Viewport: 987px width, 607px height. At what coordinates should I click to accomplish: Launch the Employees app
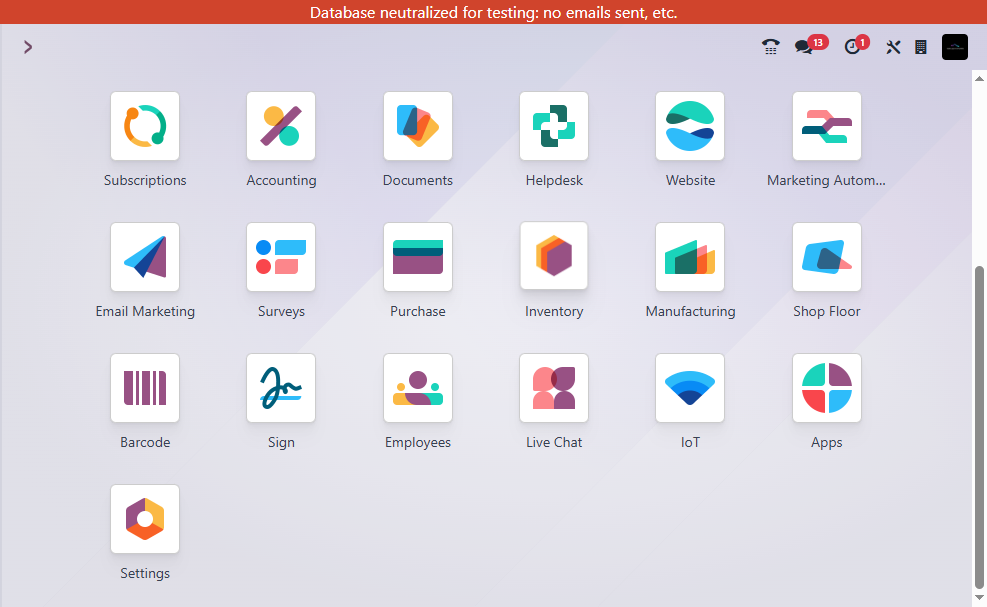(418, 388)
